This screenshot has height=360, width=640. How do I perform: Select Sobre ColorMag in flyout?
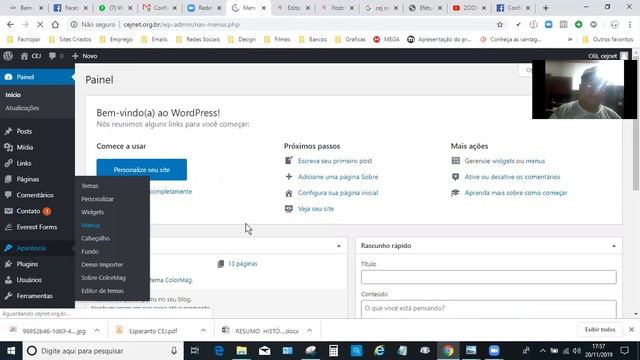point(103,278)
